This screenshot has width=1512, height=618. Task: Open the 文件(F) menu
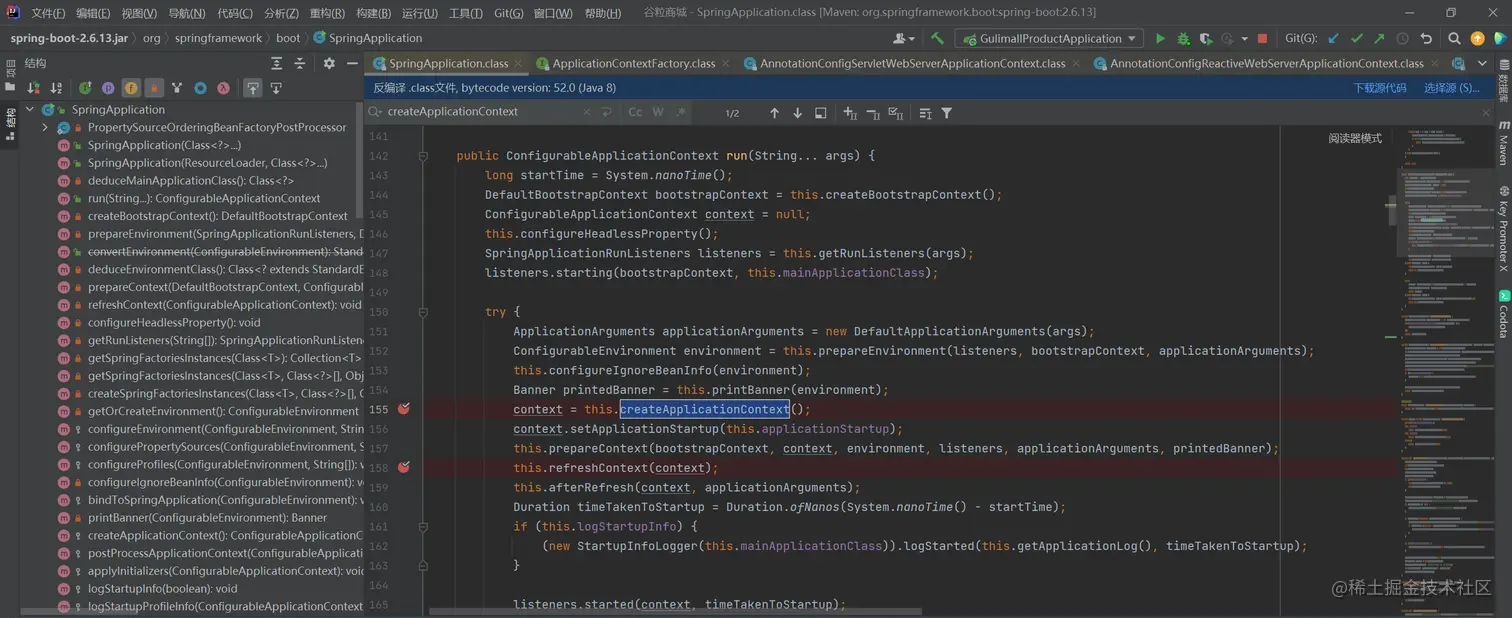[x=48, y=13]
